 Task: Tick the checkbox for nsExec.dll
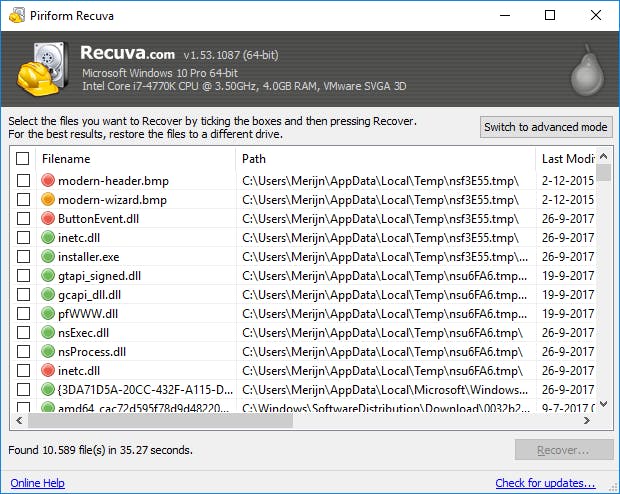coord(22,333)
